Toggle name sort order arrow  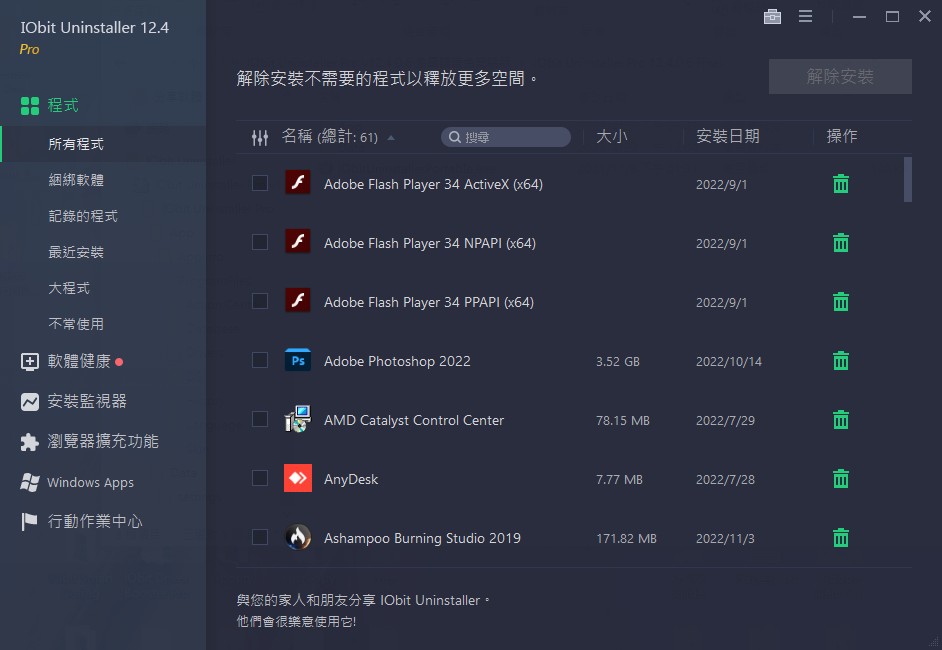click(x=391, y=138)
